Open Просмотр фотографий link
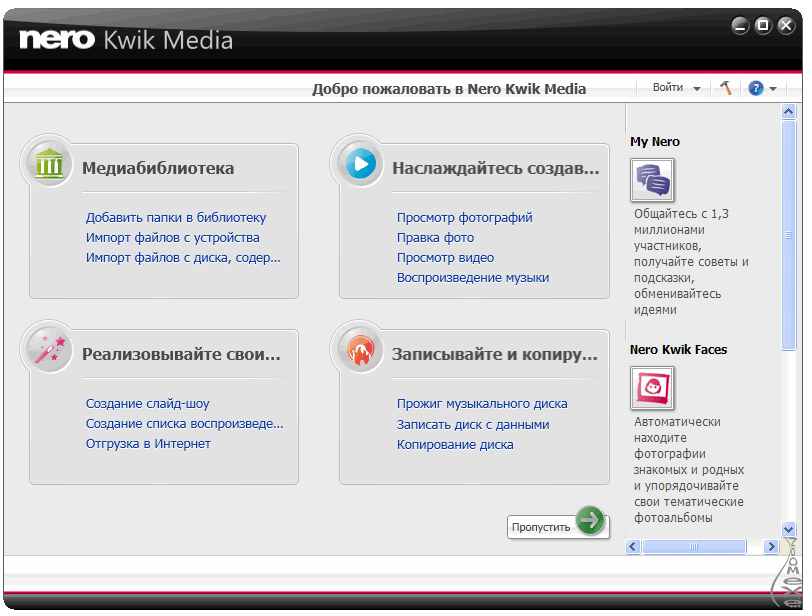812x616 pixels. pyautogui.click(x=465, y=217)
